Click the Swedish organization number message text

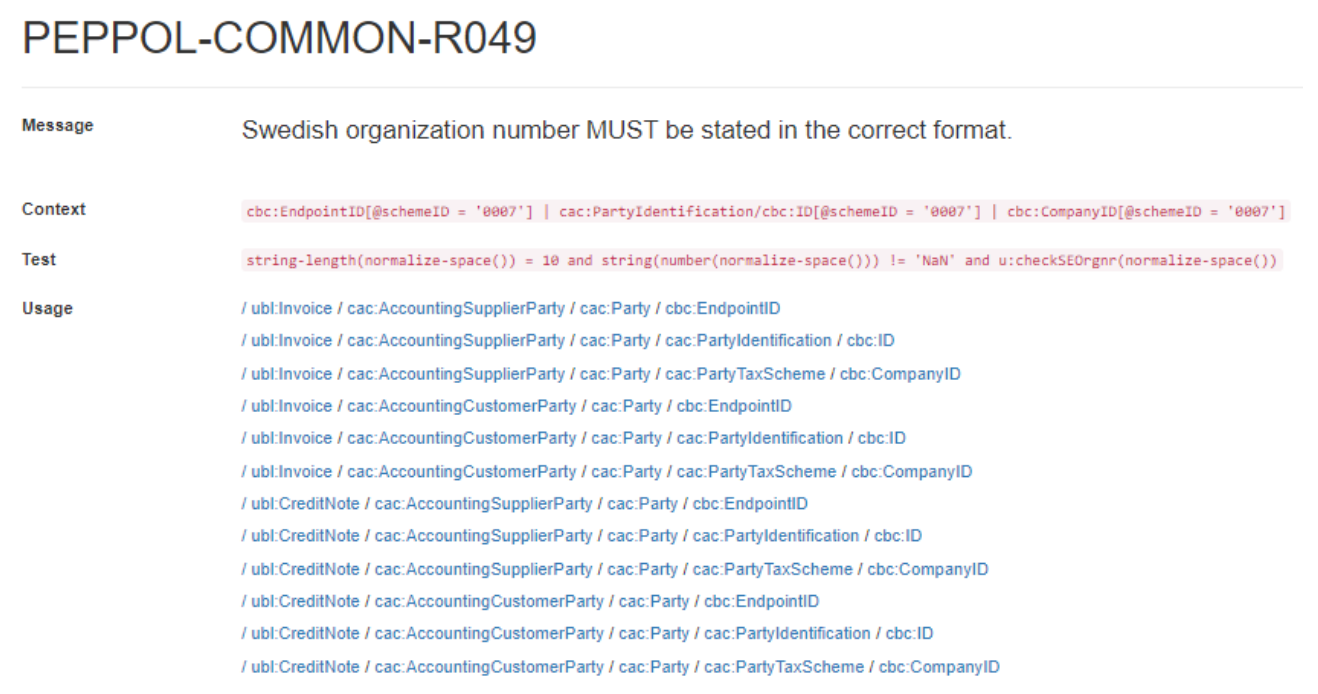coord(626,131)
